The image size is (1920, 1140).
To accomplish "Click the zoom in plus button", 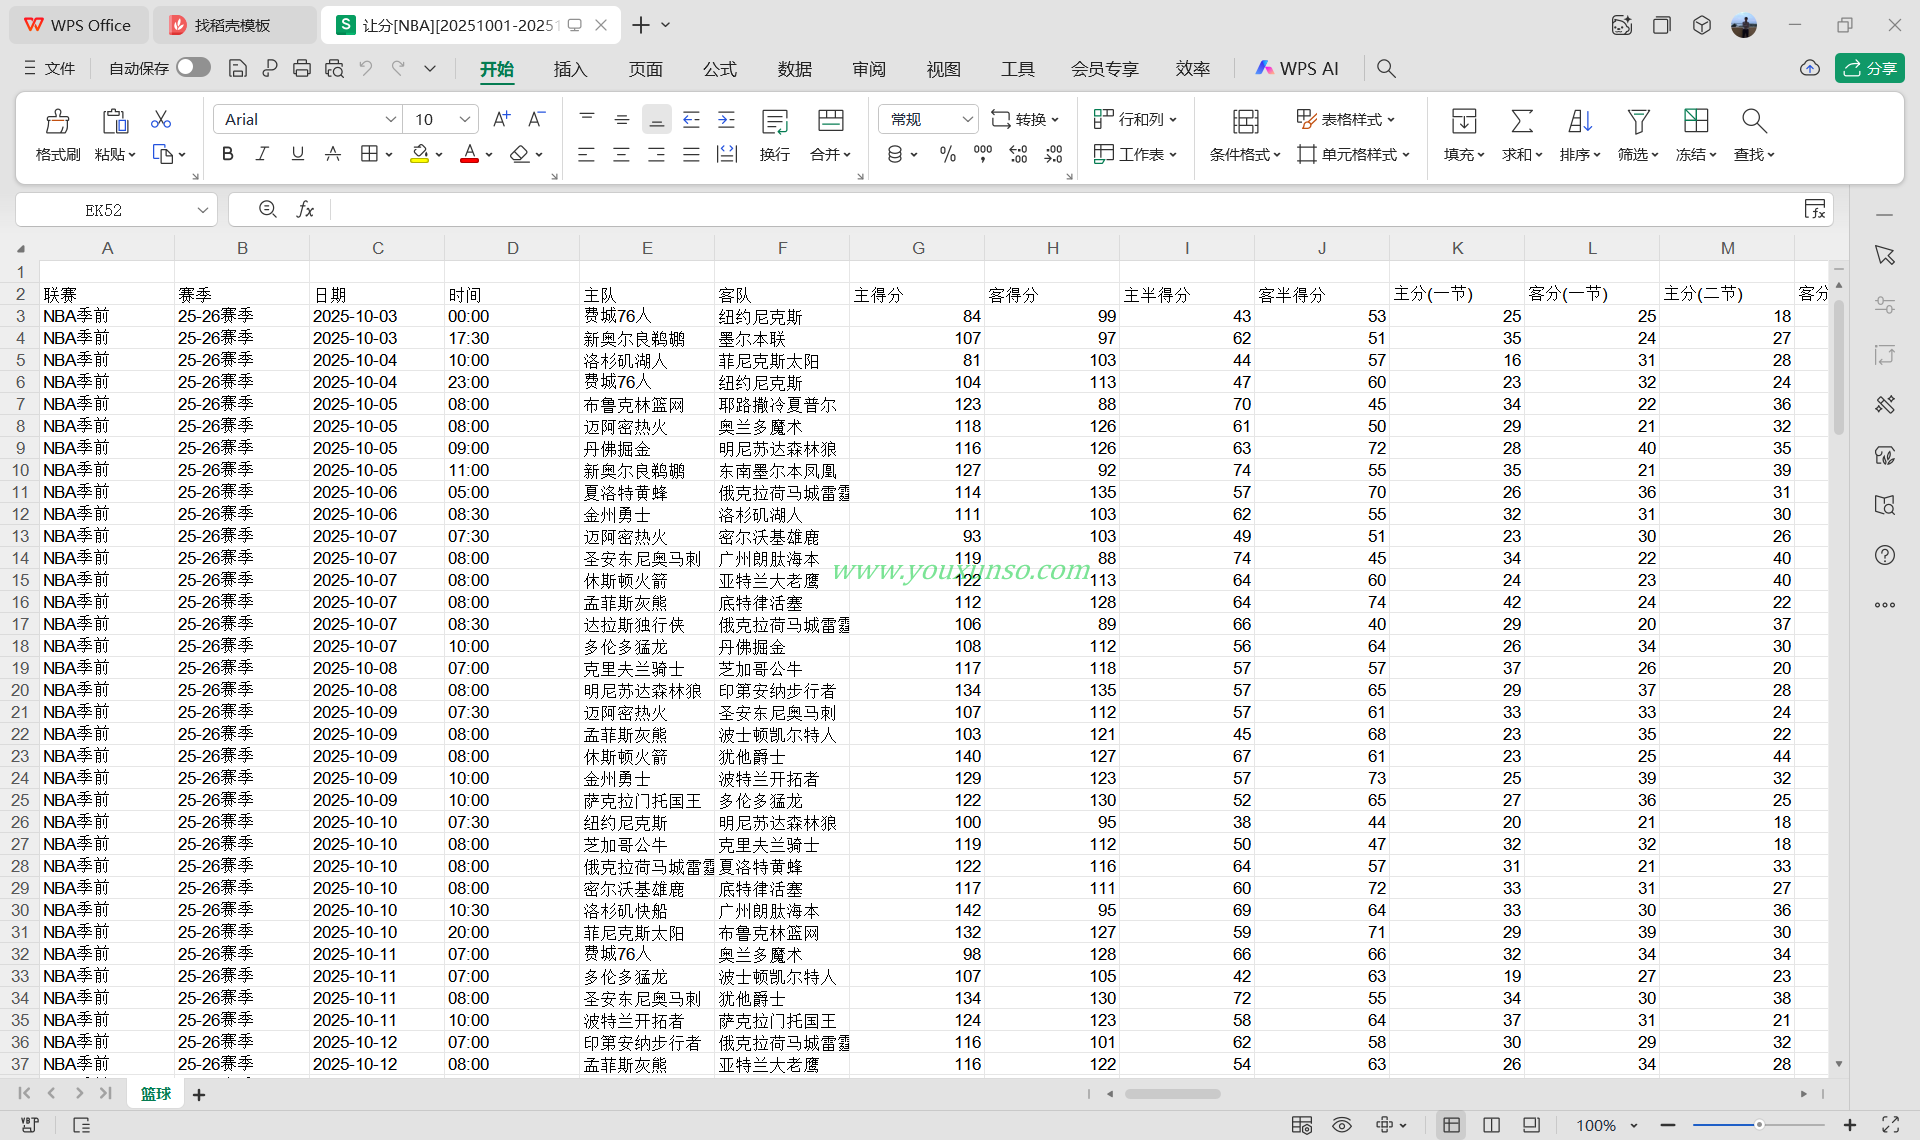I will (x=1850, y=1125).
